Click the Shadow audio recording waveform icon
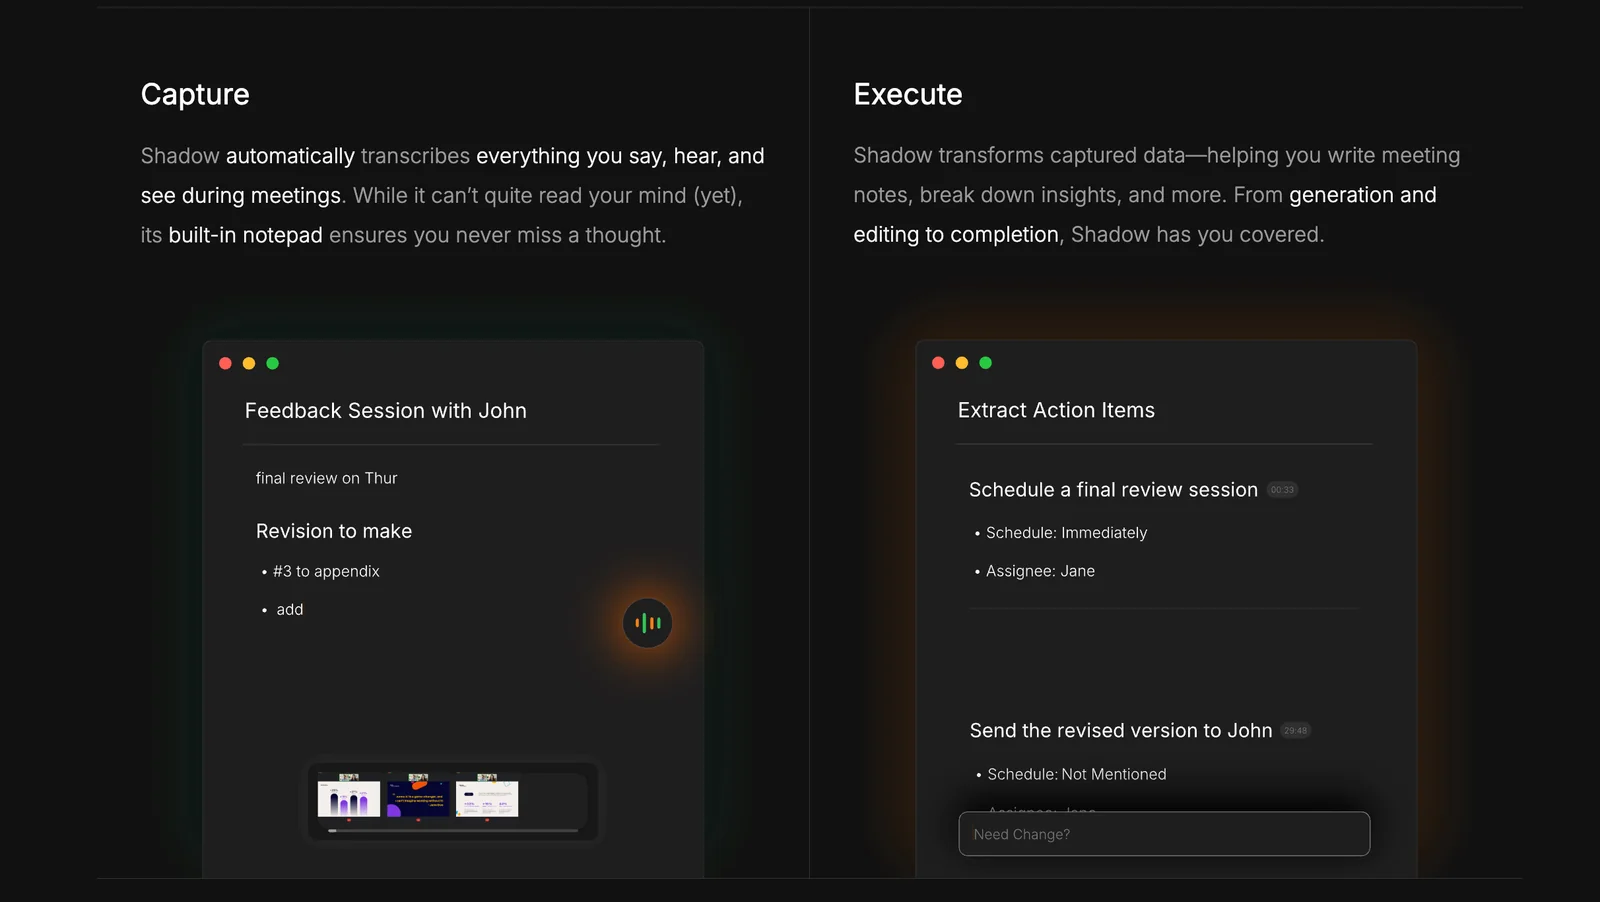Image resolution: width=1600 pixels, height=902 pixels. click(x=647, y=623)
